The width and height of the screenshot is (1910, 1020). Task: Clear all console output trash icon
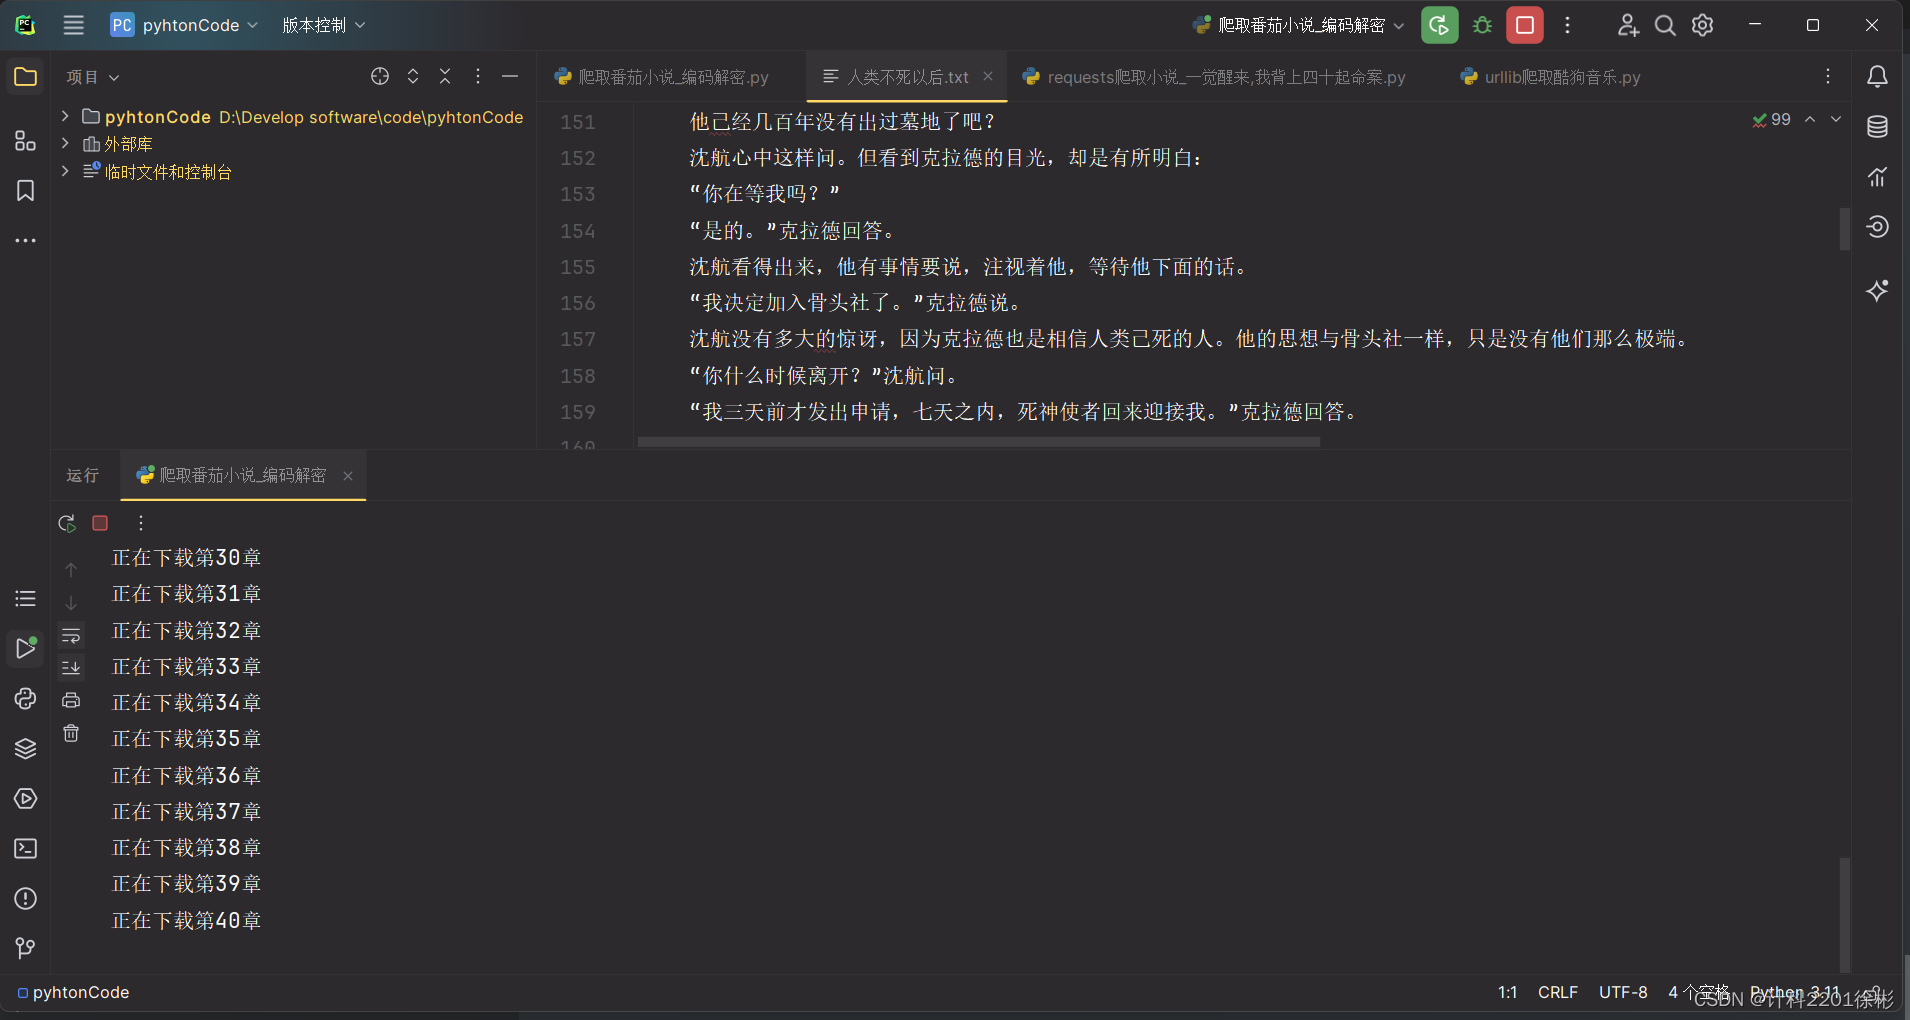tap(71, 733)
